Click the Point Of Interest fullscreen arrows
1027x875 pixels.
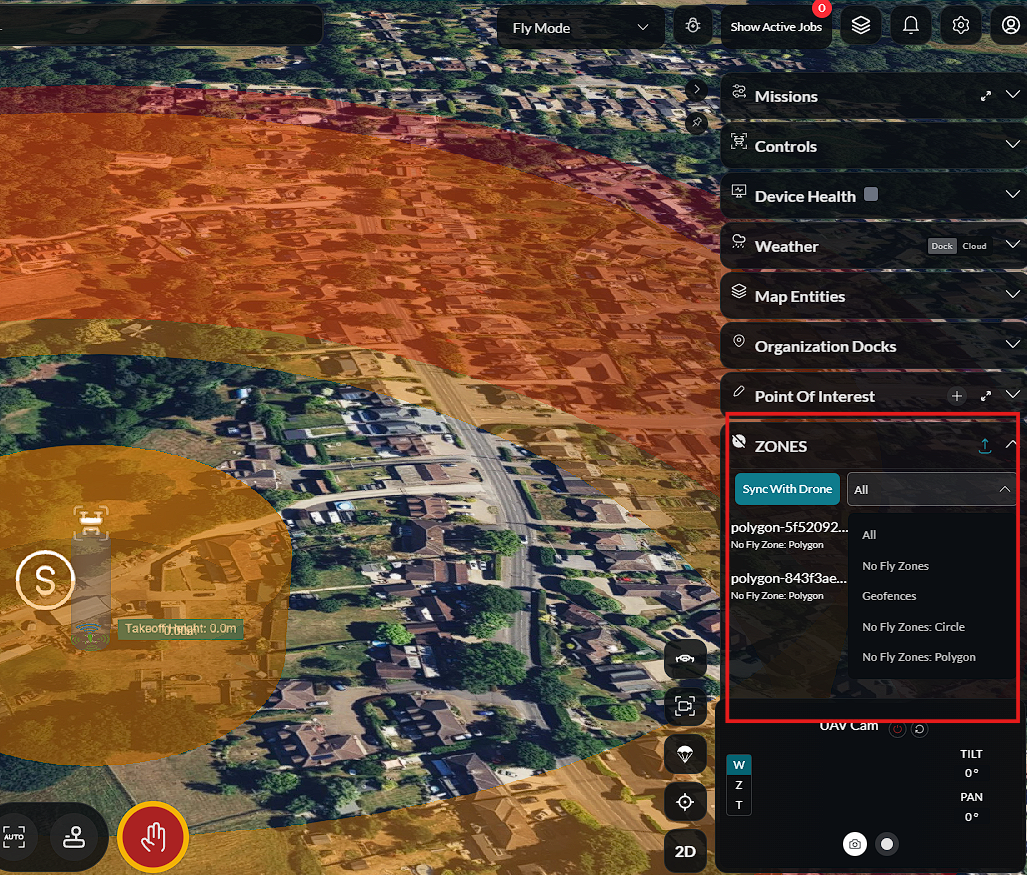pos(986,396)
